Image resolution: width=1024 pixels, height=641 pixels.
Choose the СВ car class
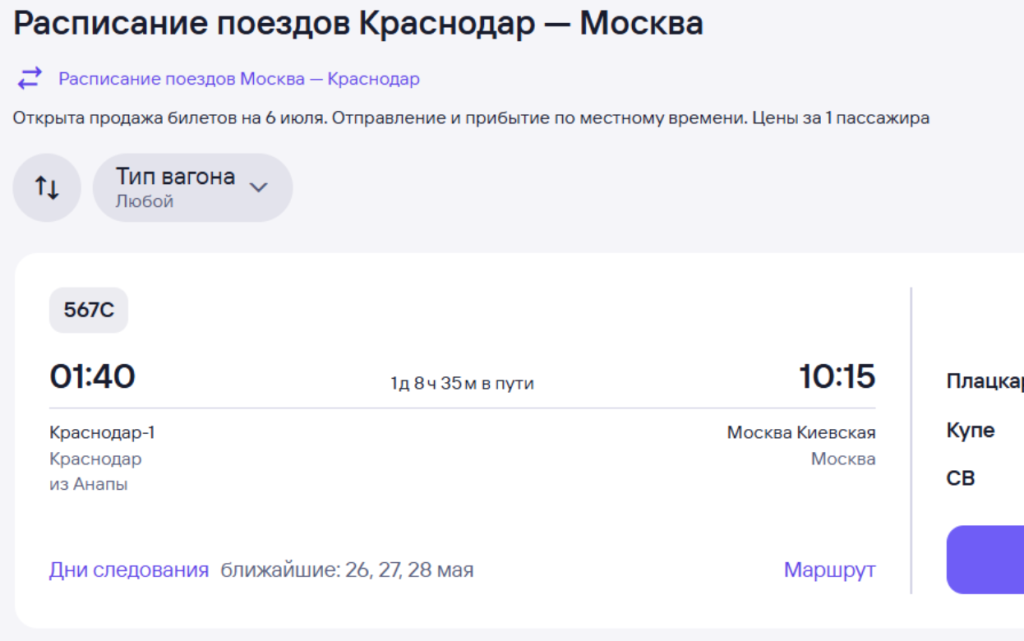tap(960, 477)
